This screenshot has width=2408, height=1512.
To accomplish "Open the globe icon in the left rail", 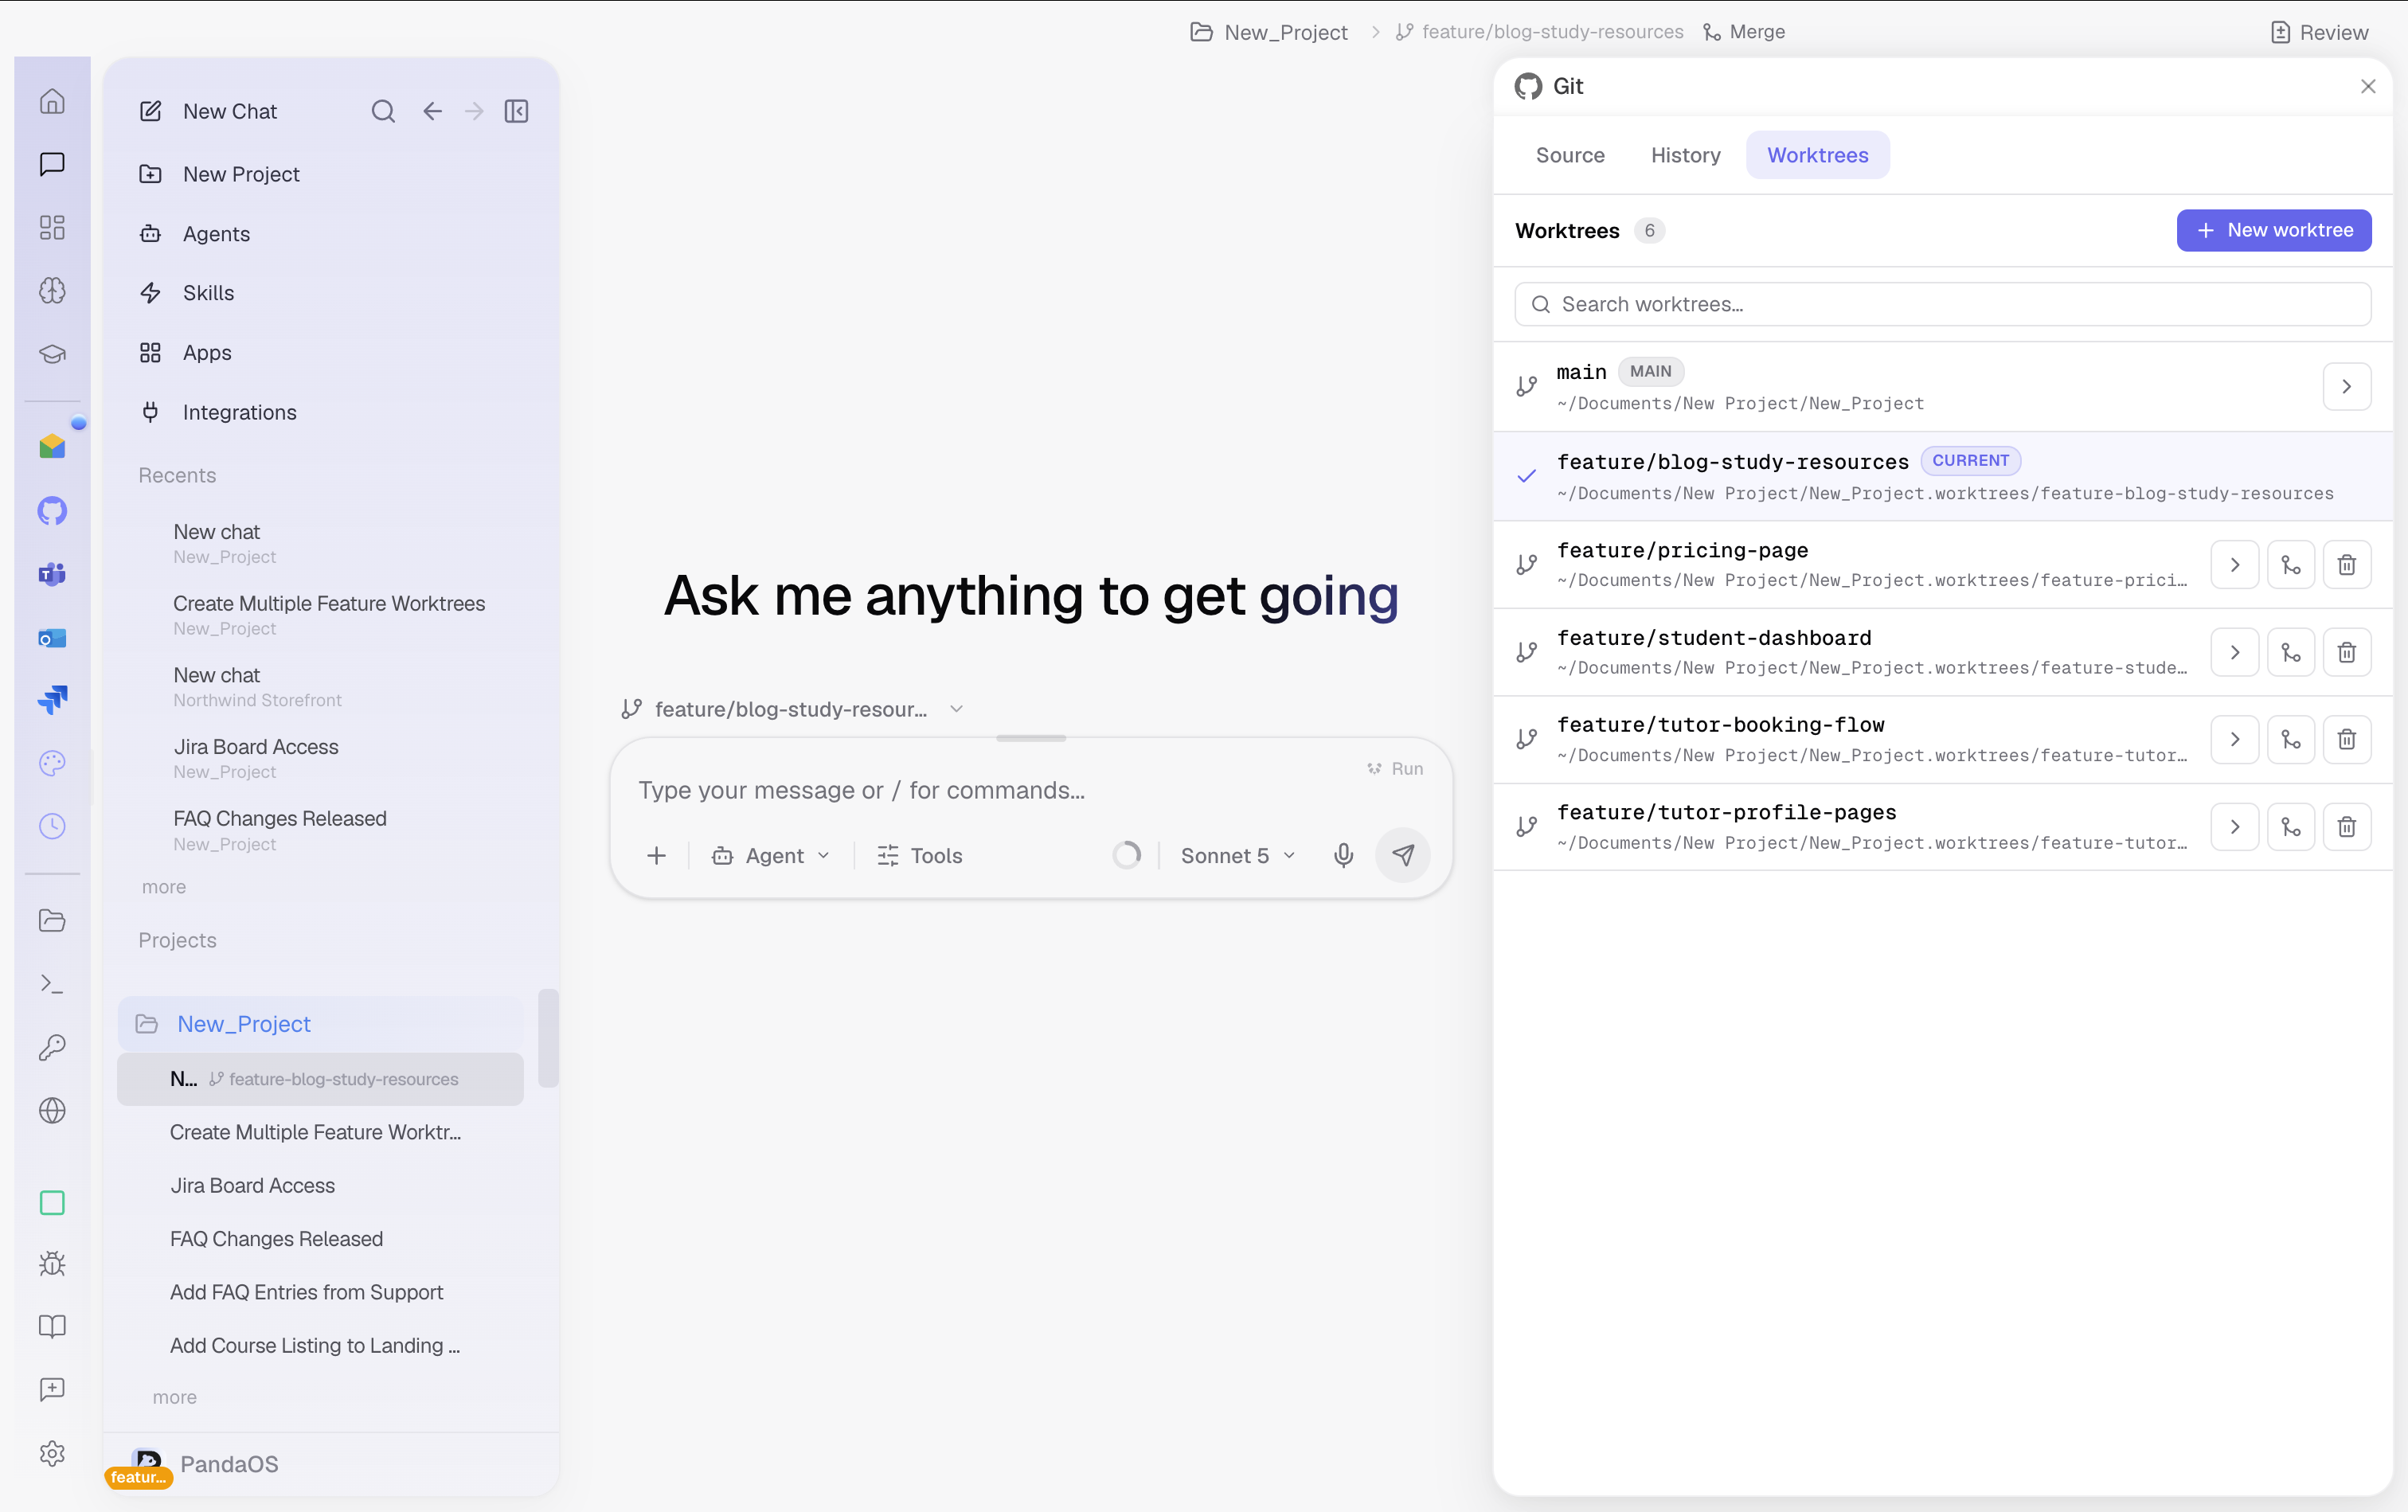I will coord(52,1111).
